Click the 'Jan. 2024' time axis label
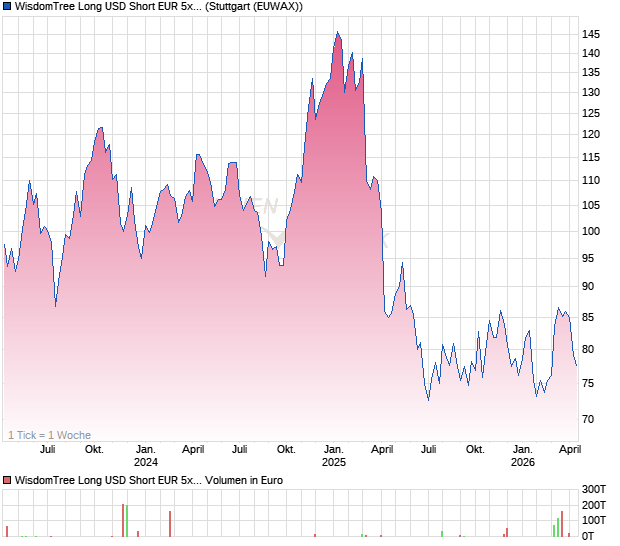This screenshot has height=546, width=620. pyautogui.click(x=146, y=455)
